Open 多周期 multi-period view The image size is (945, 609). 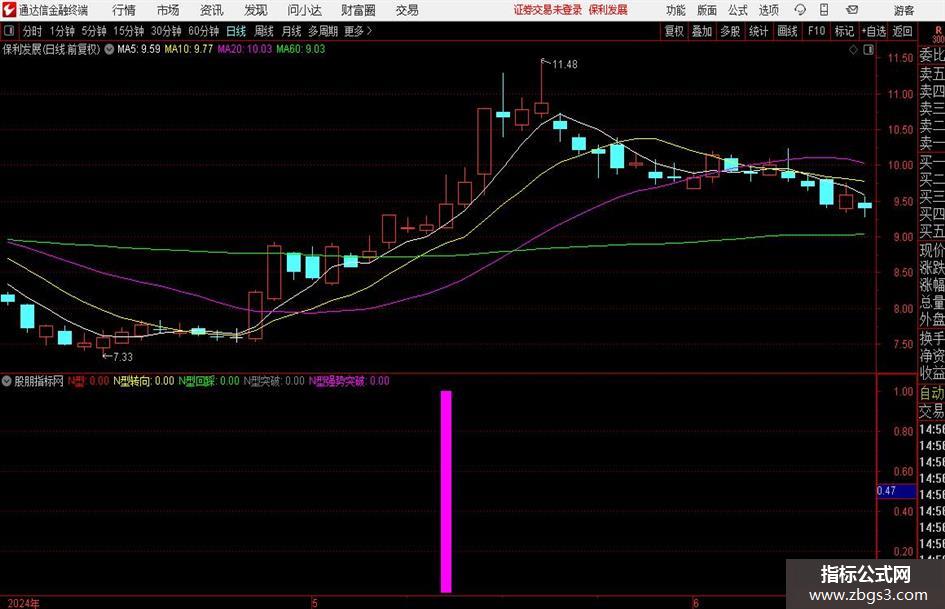point(323,31)
